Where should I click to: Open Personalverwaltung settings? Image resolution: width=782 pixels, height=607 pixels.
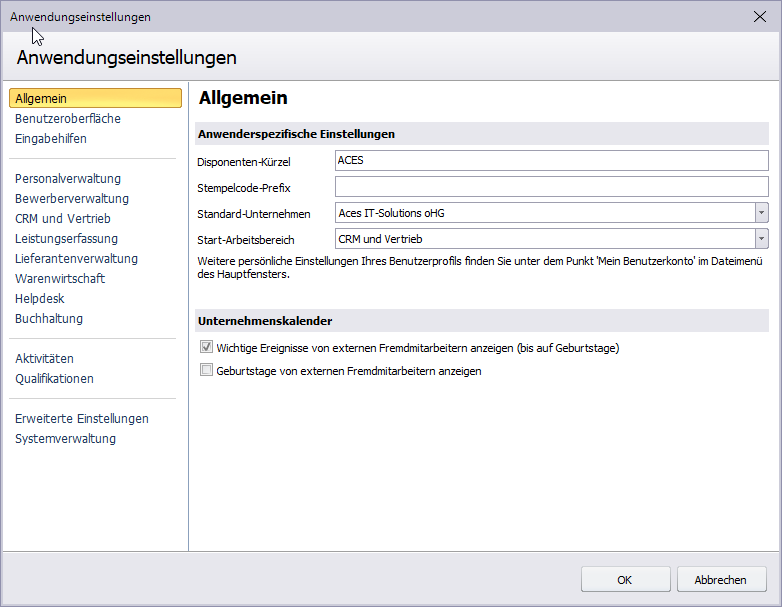pyautogui.click(x=68, y=178)
